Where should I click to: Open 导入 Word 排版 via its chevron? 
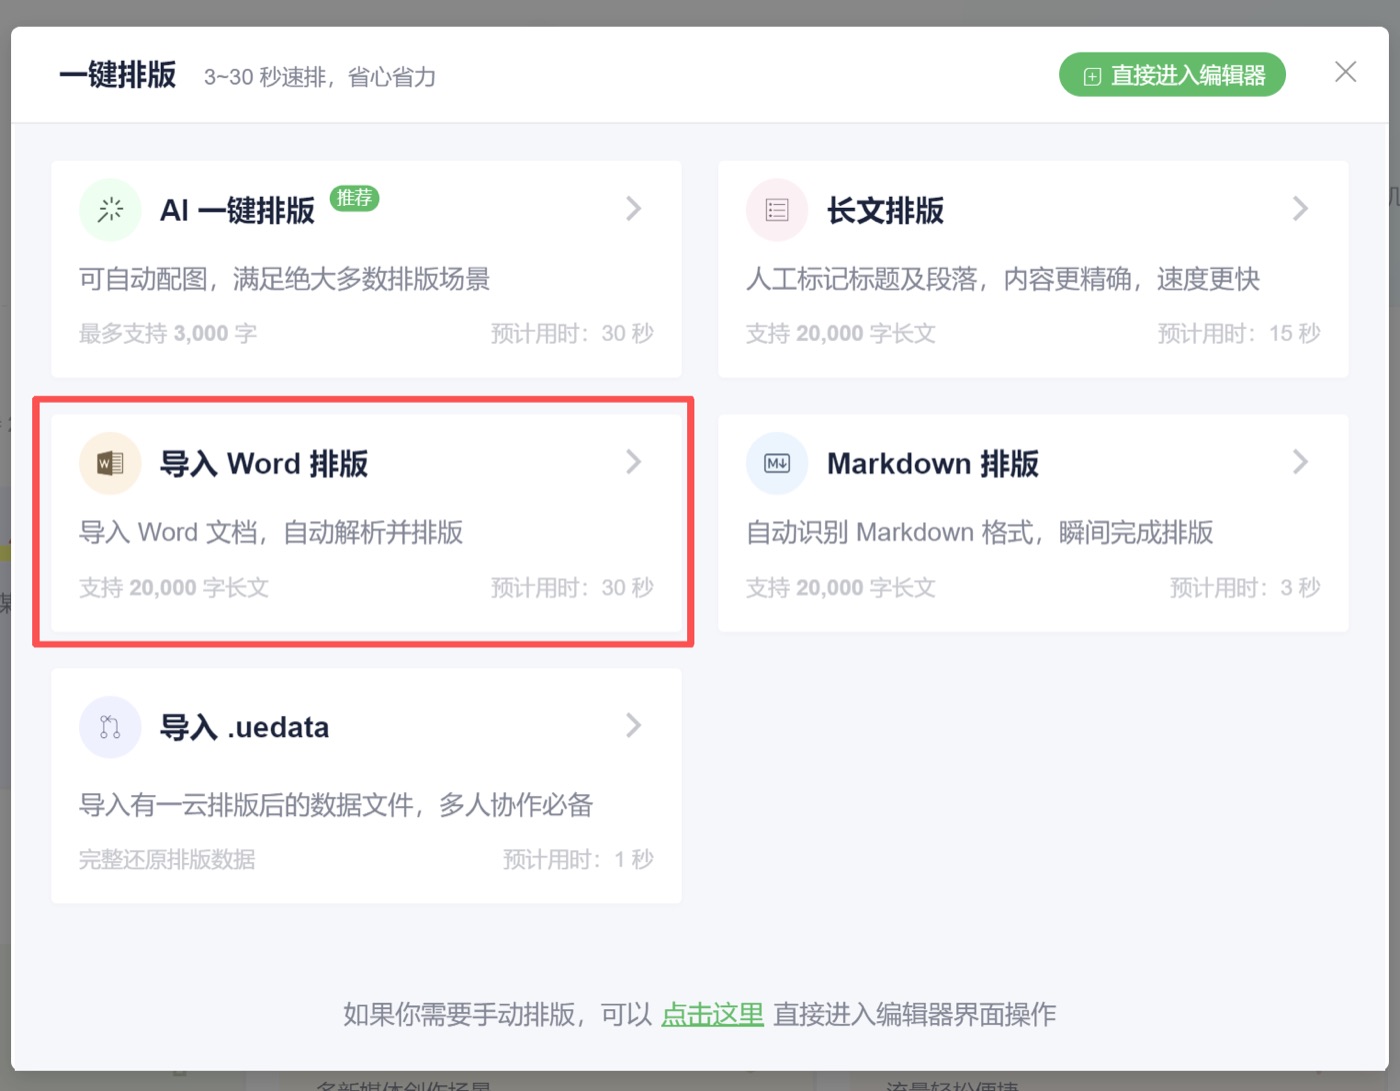633,462
